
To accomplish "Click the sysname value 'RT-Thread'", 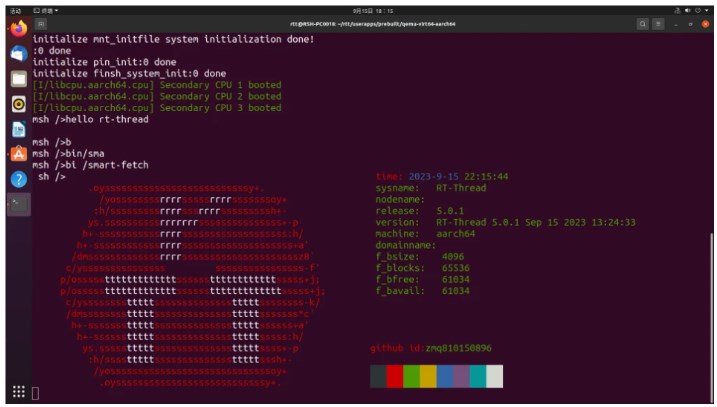I will click(x=461, y=188).
